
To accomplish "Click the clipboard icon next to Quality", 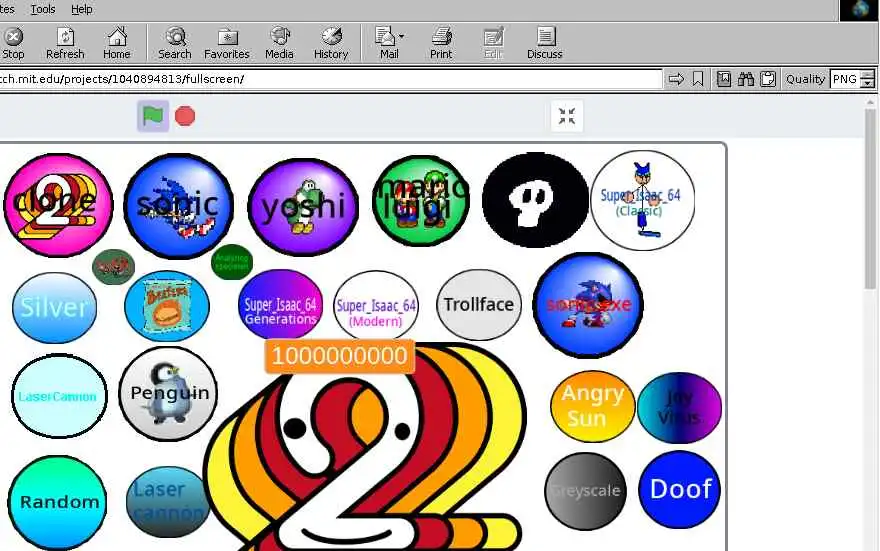I will click(x=768, y=79).
